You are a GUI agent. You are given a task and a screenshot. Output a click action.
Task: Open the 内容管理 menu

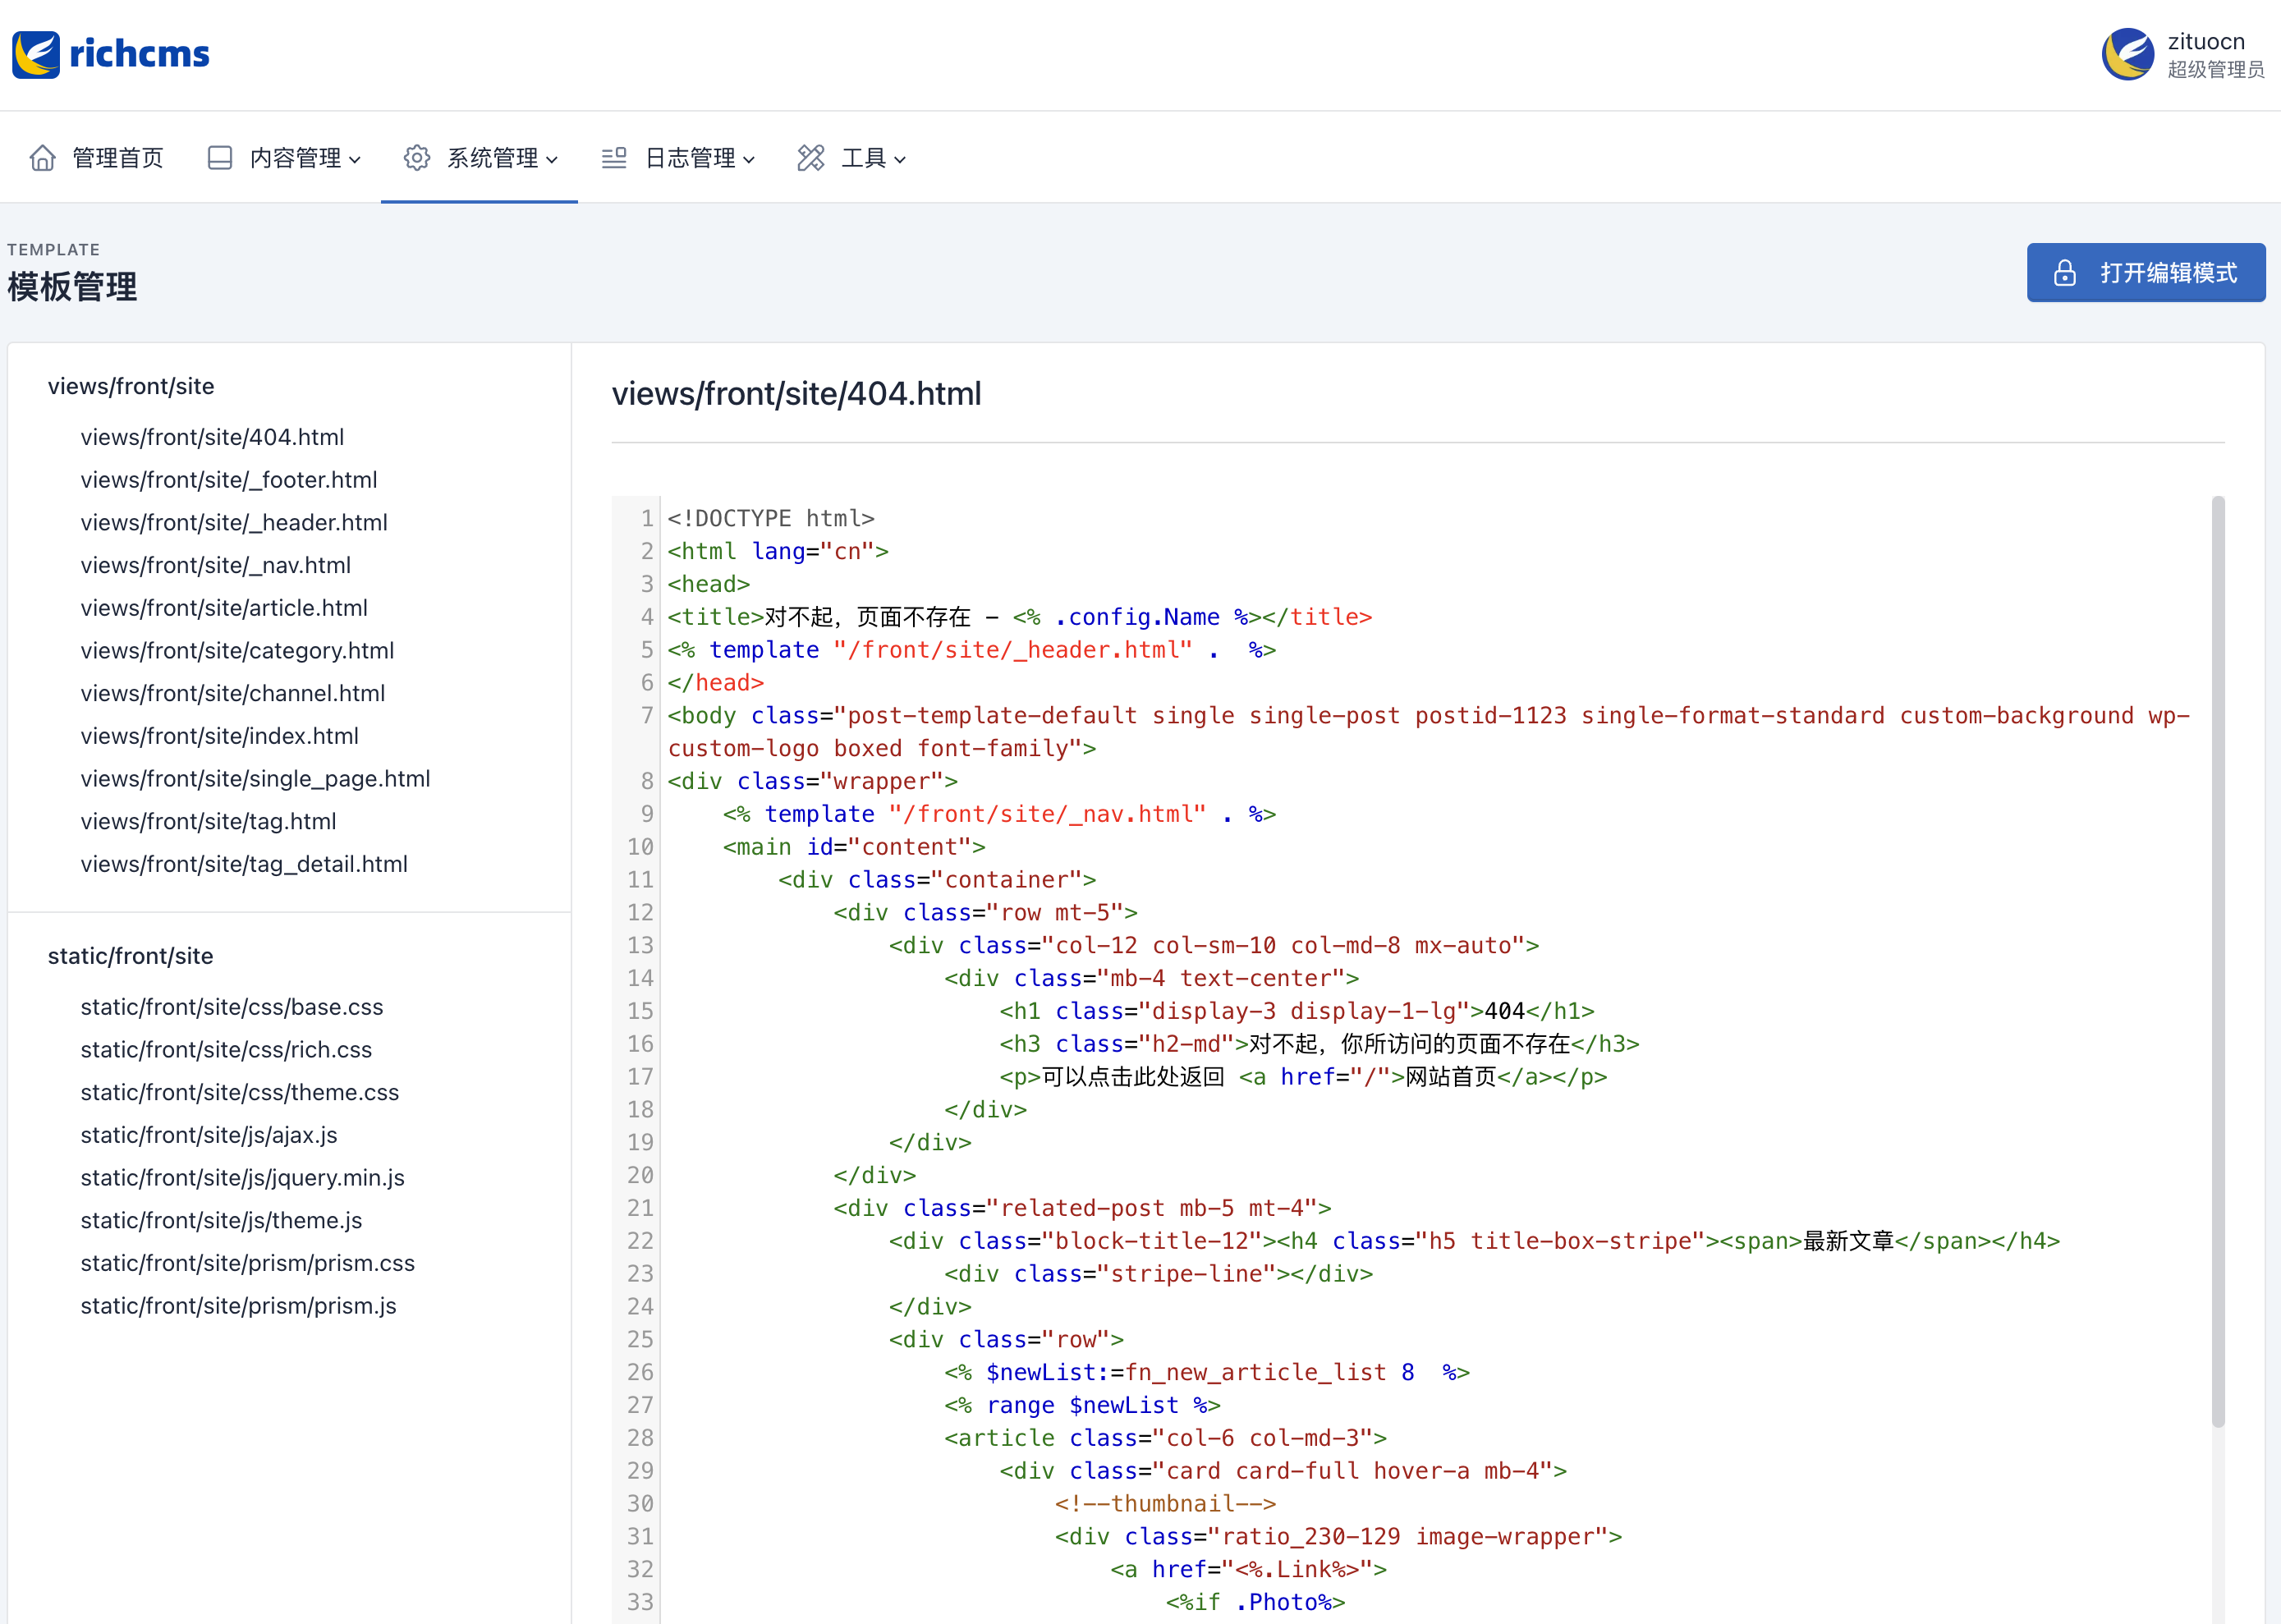284,158
